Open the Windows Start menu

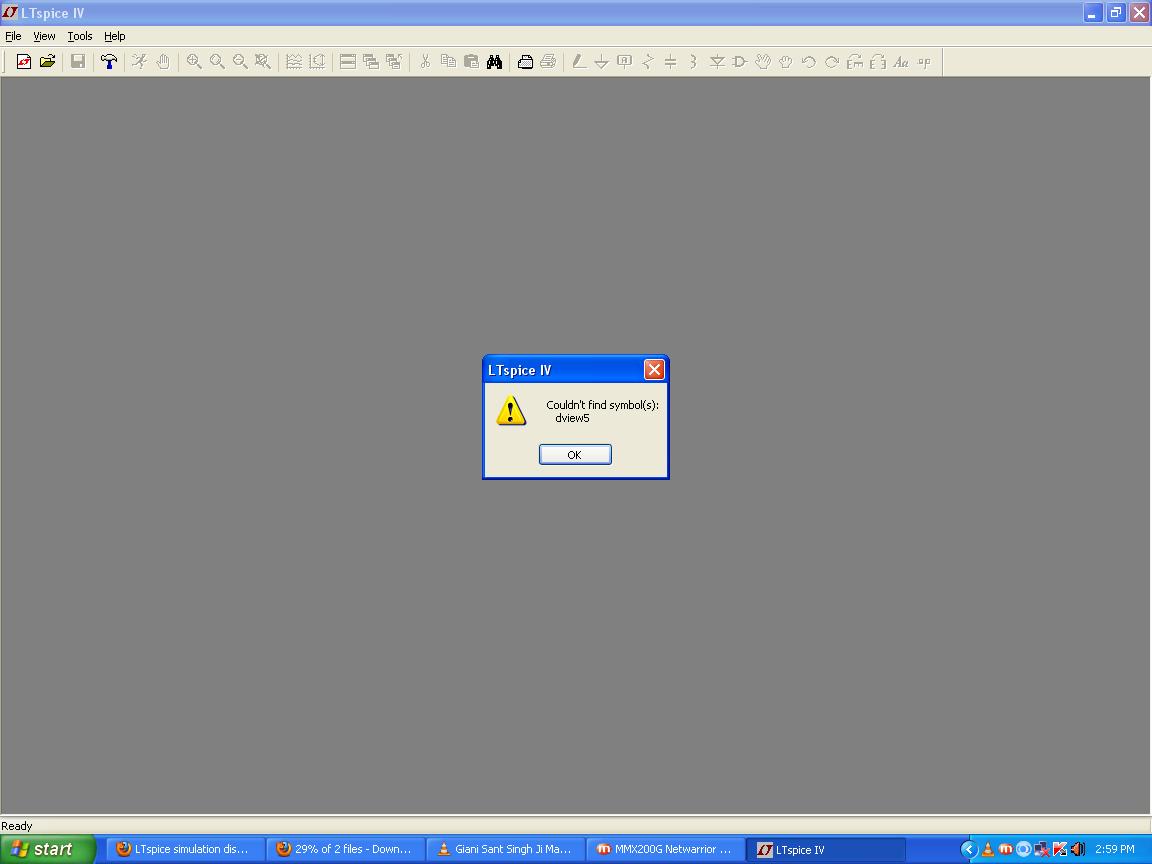pyautogui.click(x=47, y=849)
